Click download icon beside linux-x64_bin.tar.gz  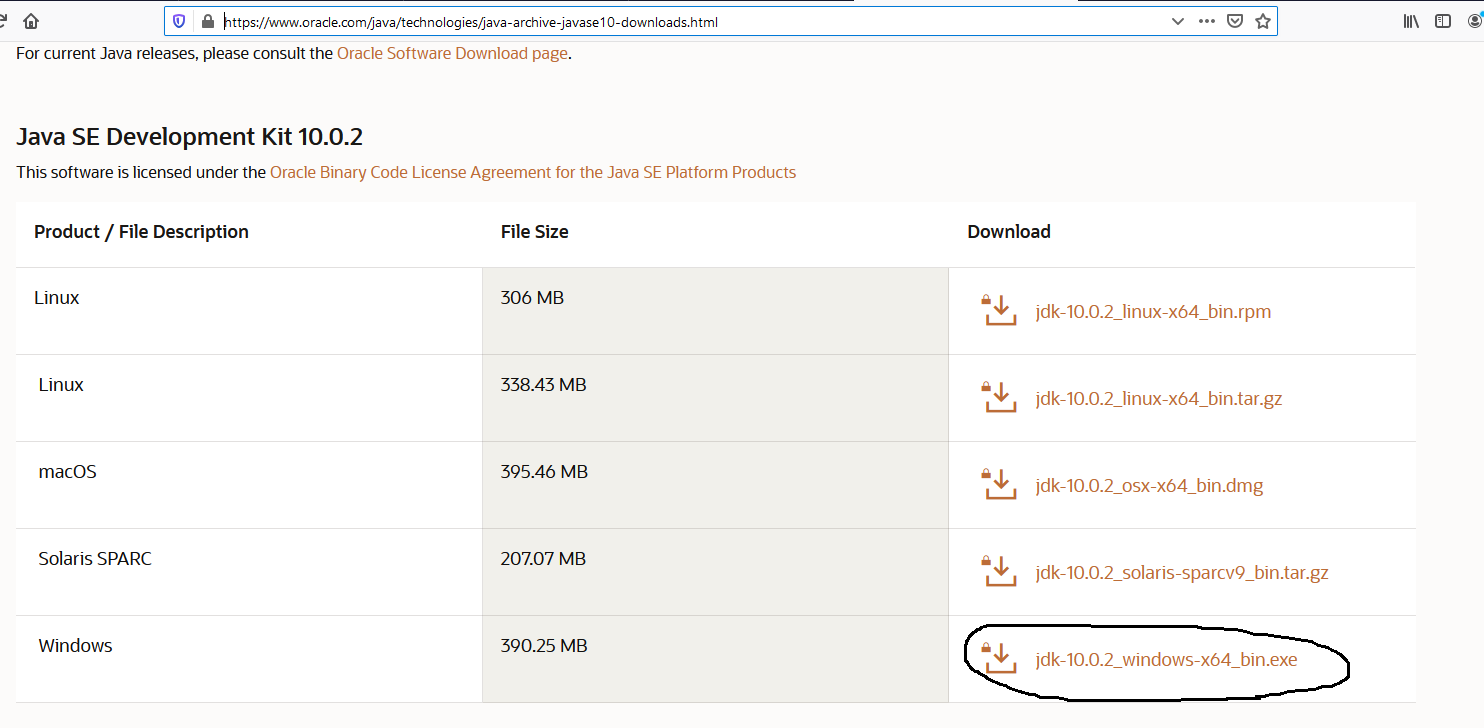(998, 397)
